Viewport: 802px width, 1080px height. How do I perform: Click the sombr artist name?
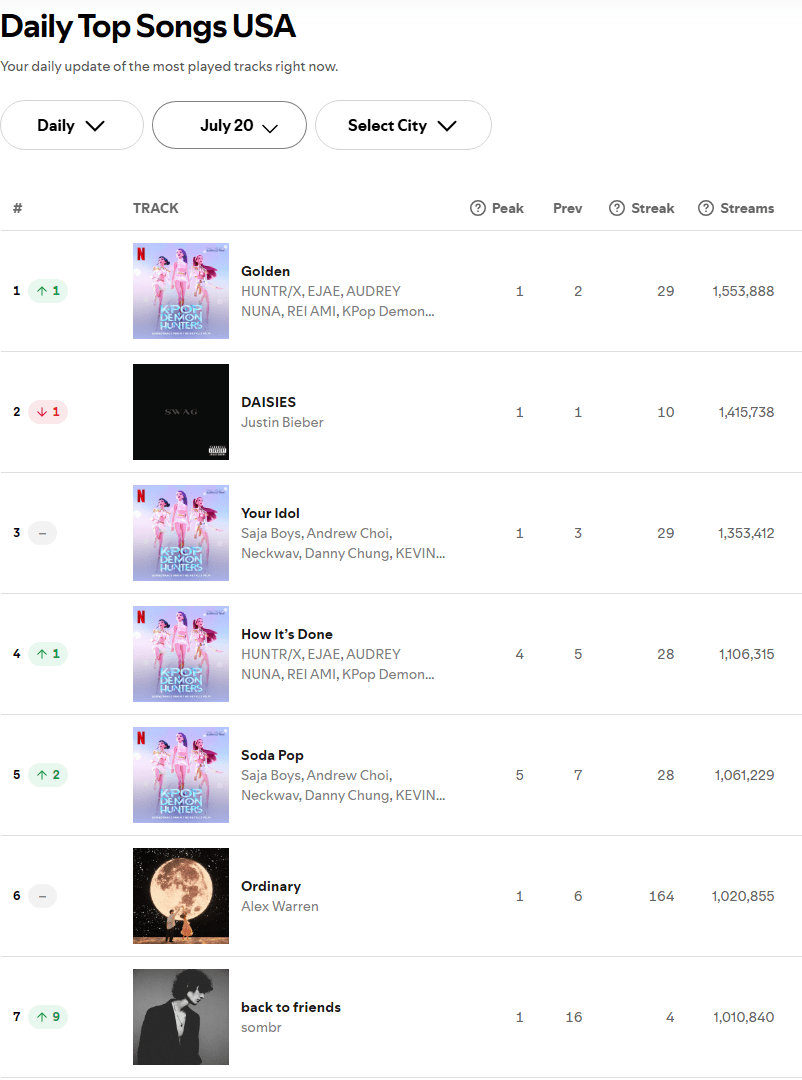(x=261, y=1027)
